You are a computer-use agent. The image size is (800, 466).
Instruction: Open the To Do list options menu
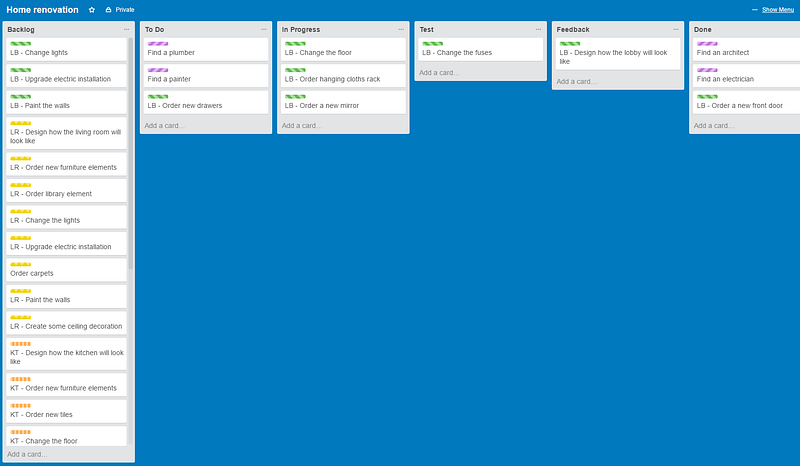coord(264,30)
